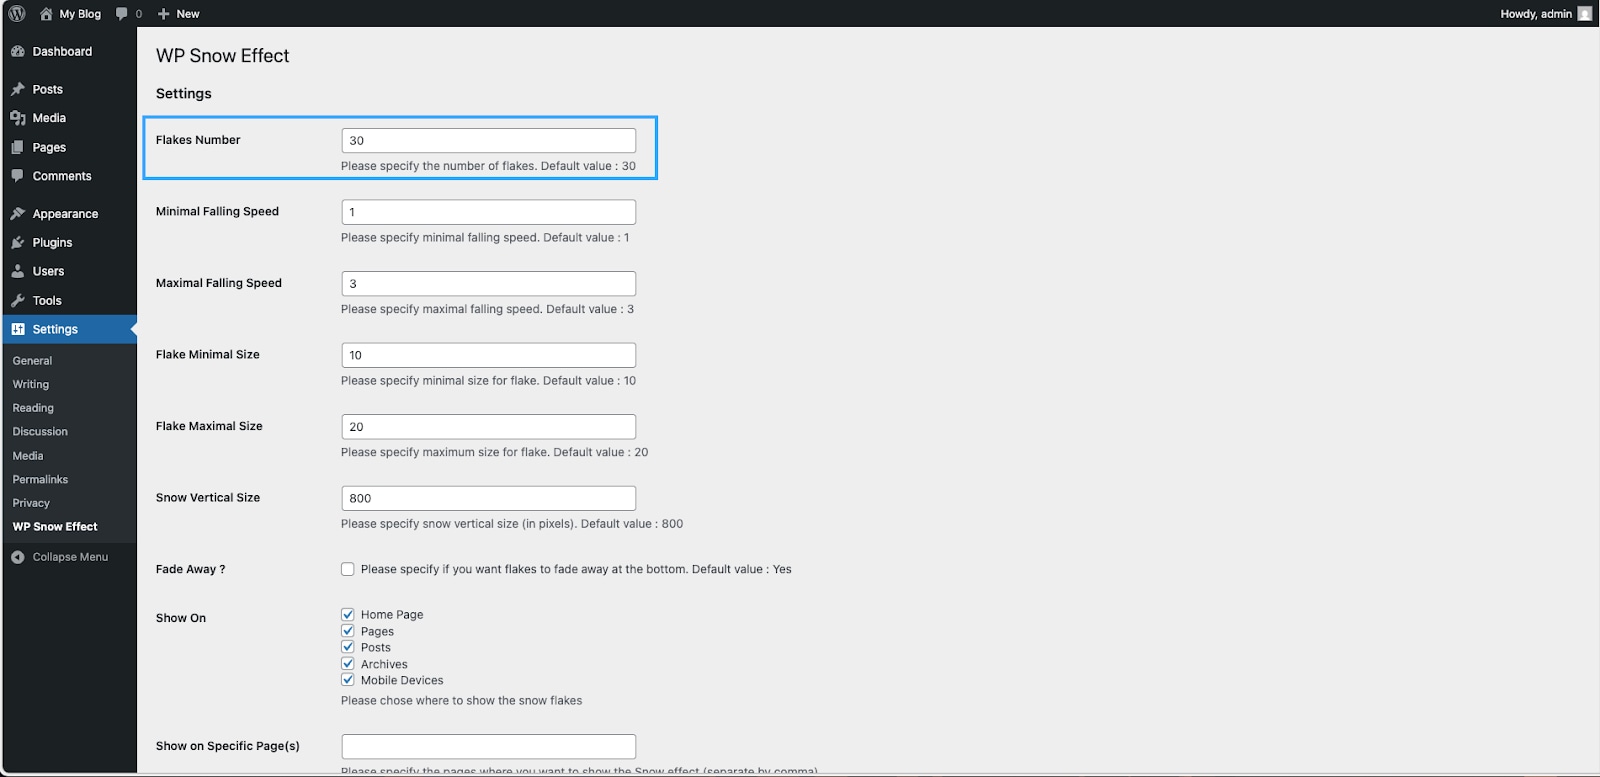This screenshot has width=1600, height=777.
Task: Click the comments bubble icon in admin bar
Action: (x=122, y=14)
